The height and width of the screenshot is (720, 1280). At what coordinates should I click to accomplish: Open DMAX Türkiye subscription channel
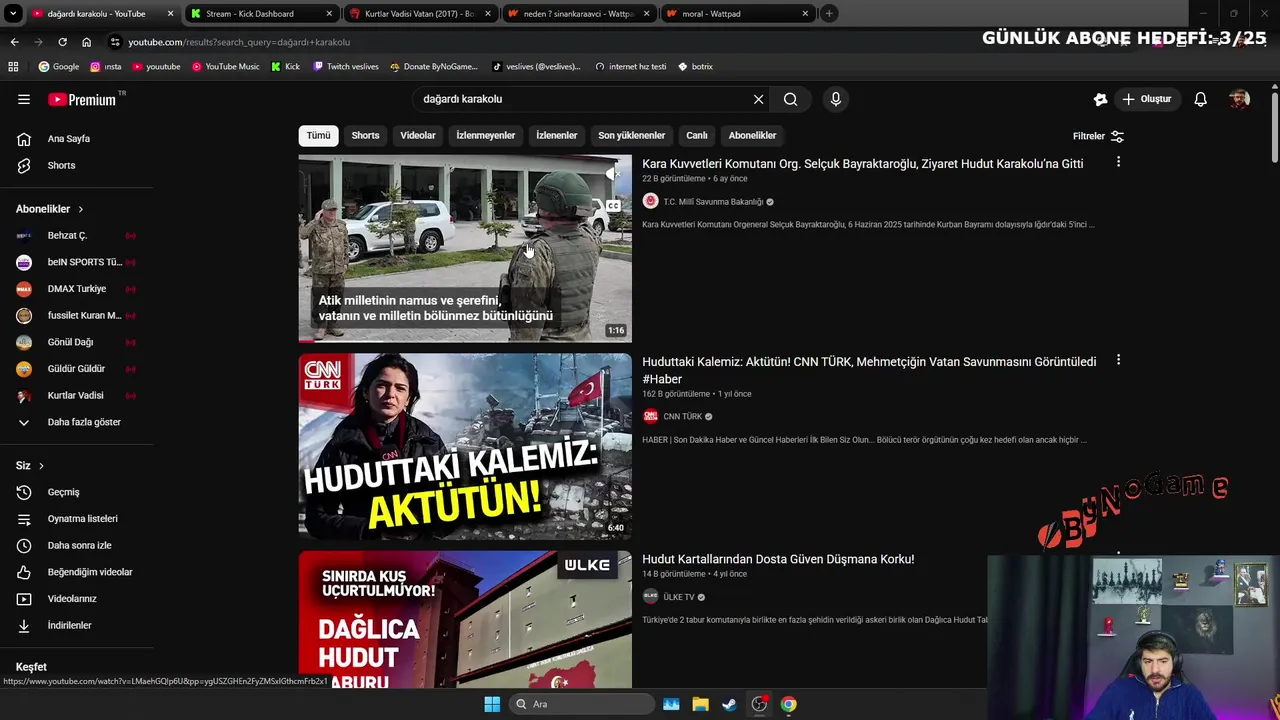click(x=76, y=289)
